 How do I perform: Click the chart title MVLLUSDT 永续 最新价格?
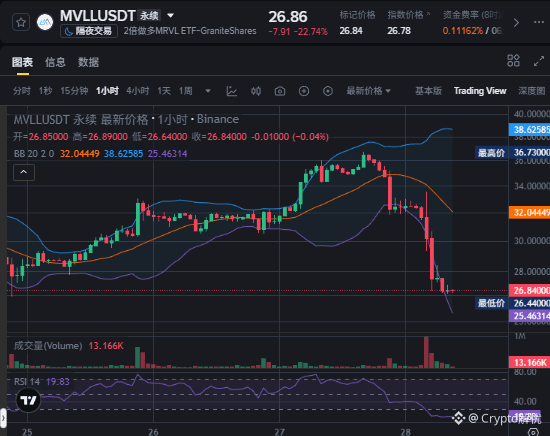point(81,120)
